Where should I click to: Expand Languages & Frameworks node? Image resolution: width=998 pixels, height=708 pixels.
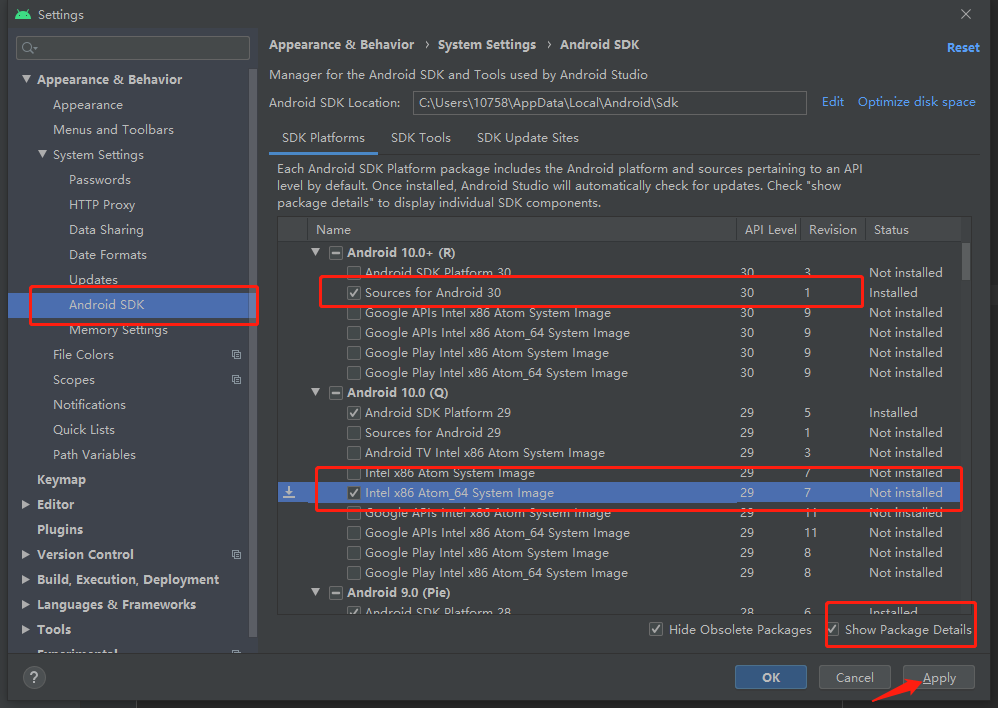click(26, 604)
